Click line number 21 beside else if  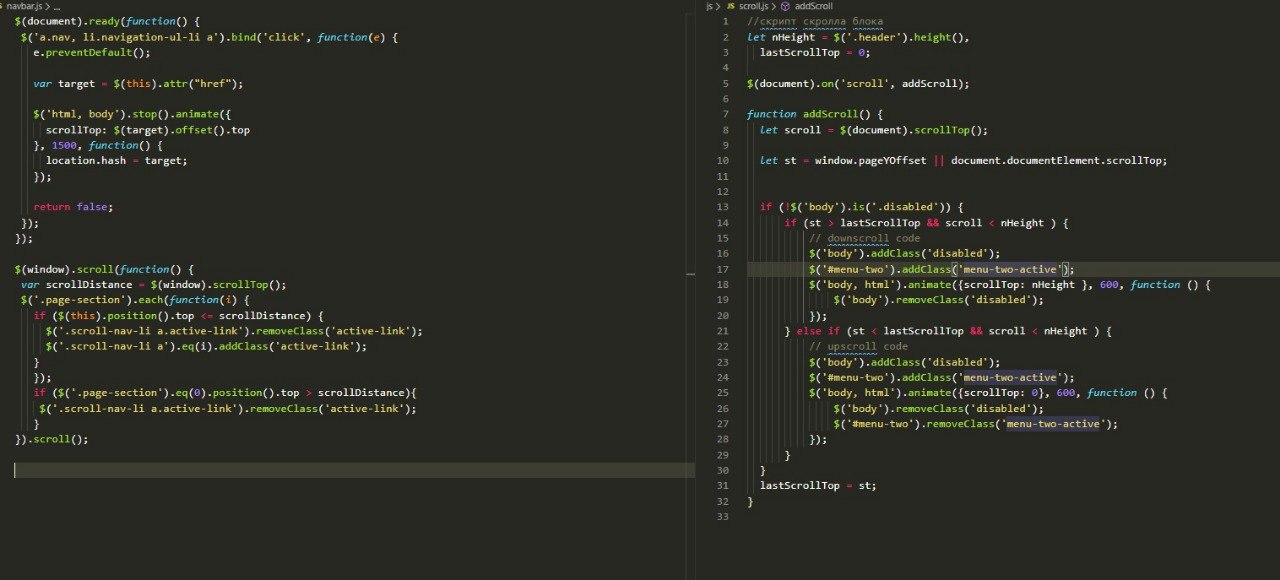[724, 331]
